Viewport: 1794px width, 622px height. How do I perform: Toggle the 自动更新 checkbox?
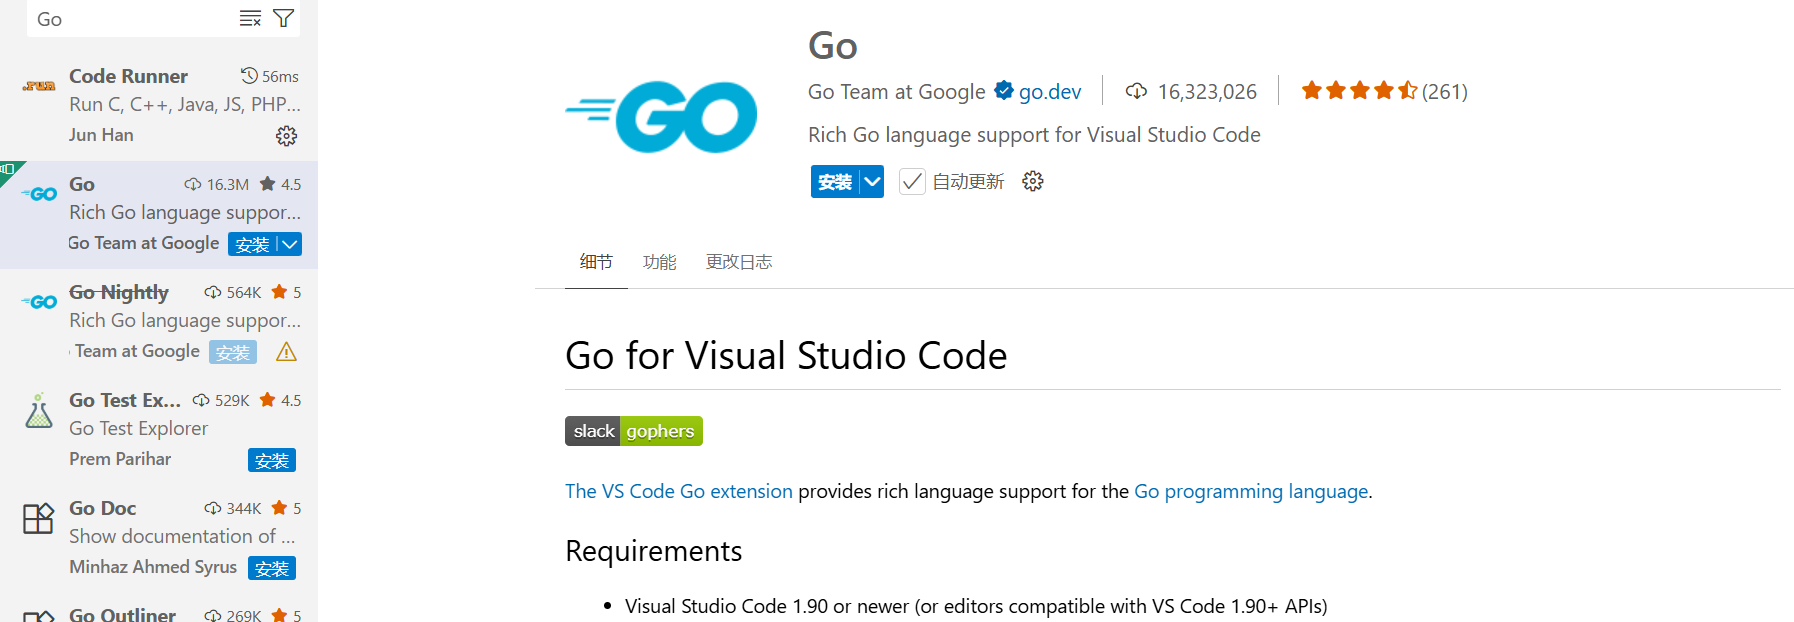(x=912, y=181)
